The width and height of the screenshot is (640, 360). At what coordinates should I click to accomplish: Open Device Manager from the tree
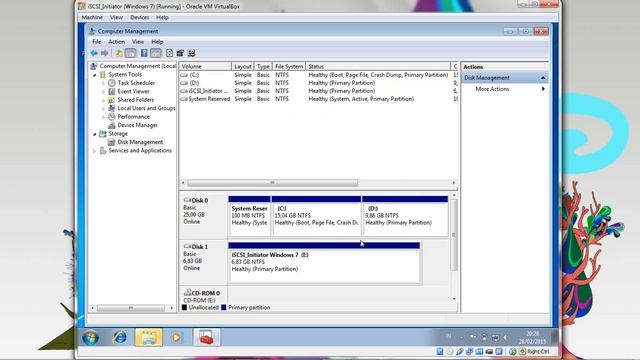click(137, 125)
